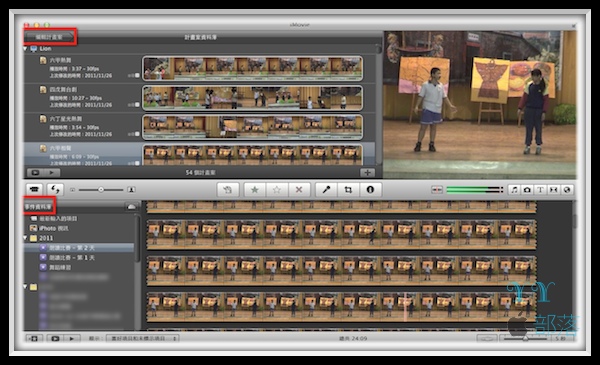Collapse the 2011 folder triangle
The height and width of the screenshot is (365, 600).
(x=26, y=238)
